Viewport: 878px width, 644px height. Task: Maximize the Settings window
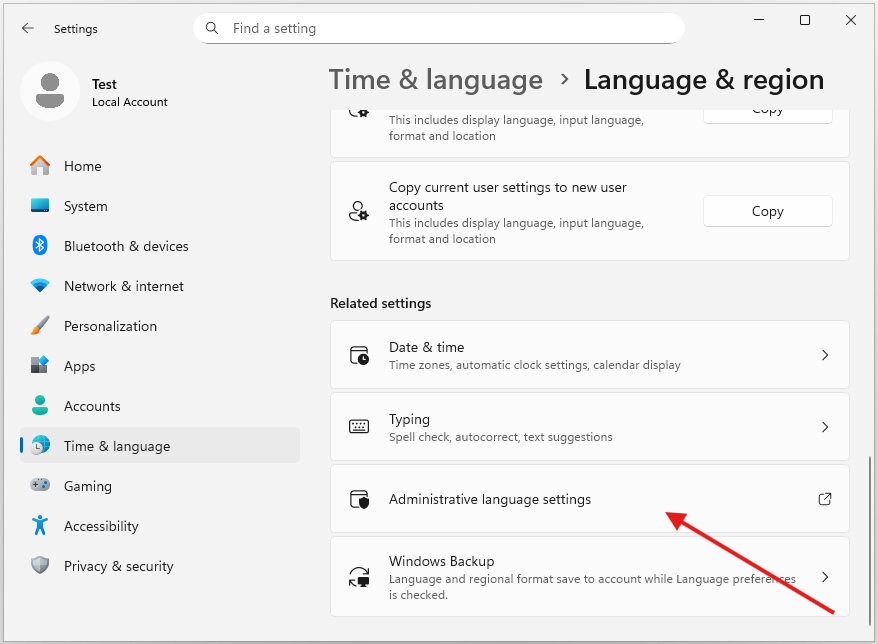click(x=805, y=20)
